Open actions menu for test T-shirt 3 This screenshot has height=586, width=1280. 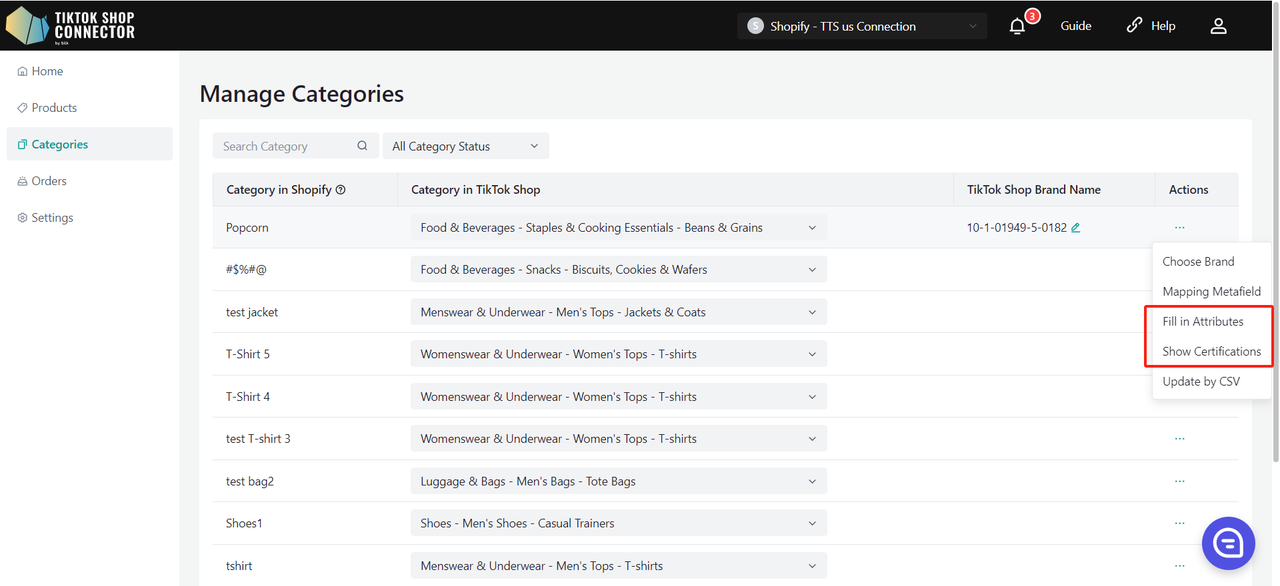point(1180,439)
